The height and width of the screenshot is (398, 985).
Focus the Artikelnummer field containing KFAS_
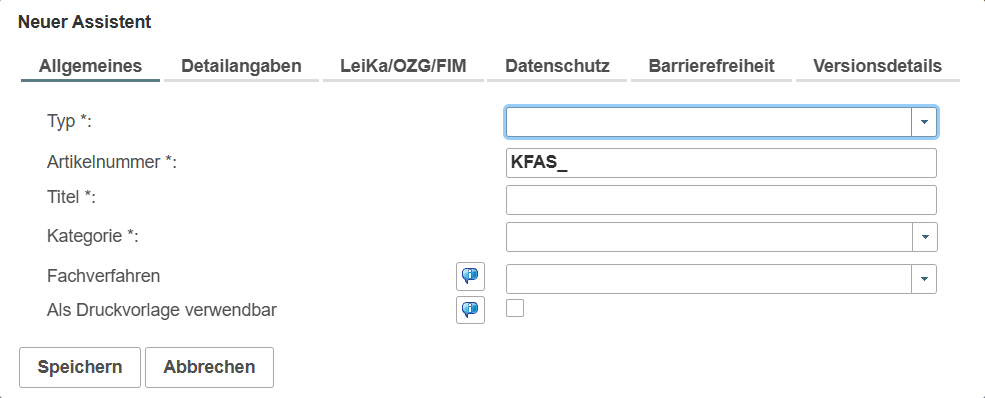tap(721, 163)
